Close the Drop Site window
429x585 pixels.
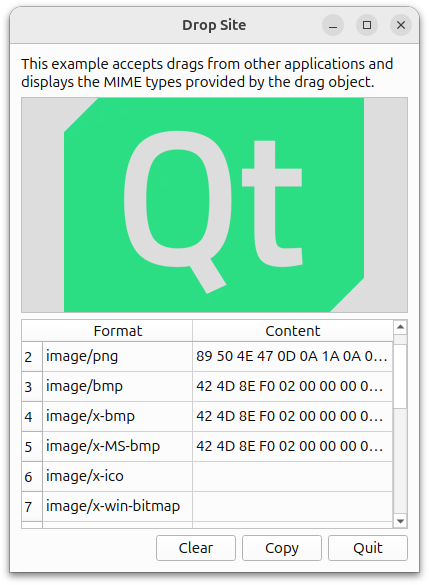pyautogui.click(x=401, y=25)
